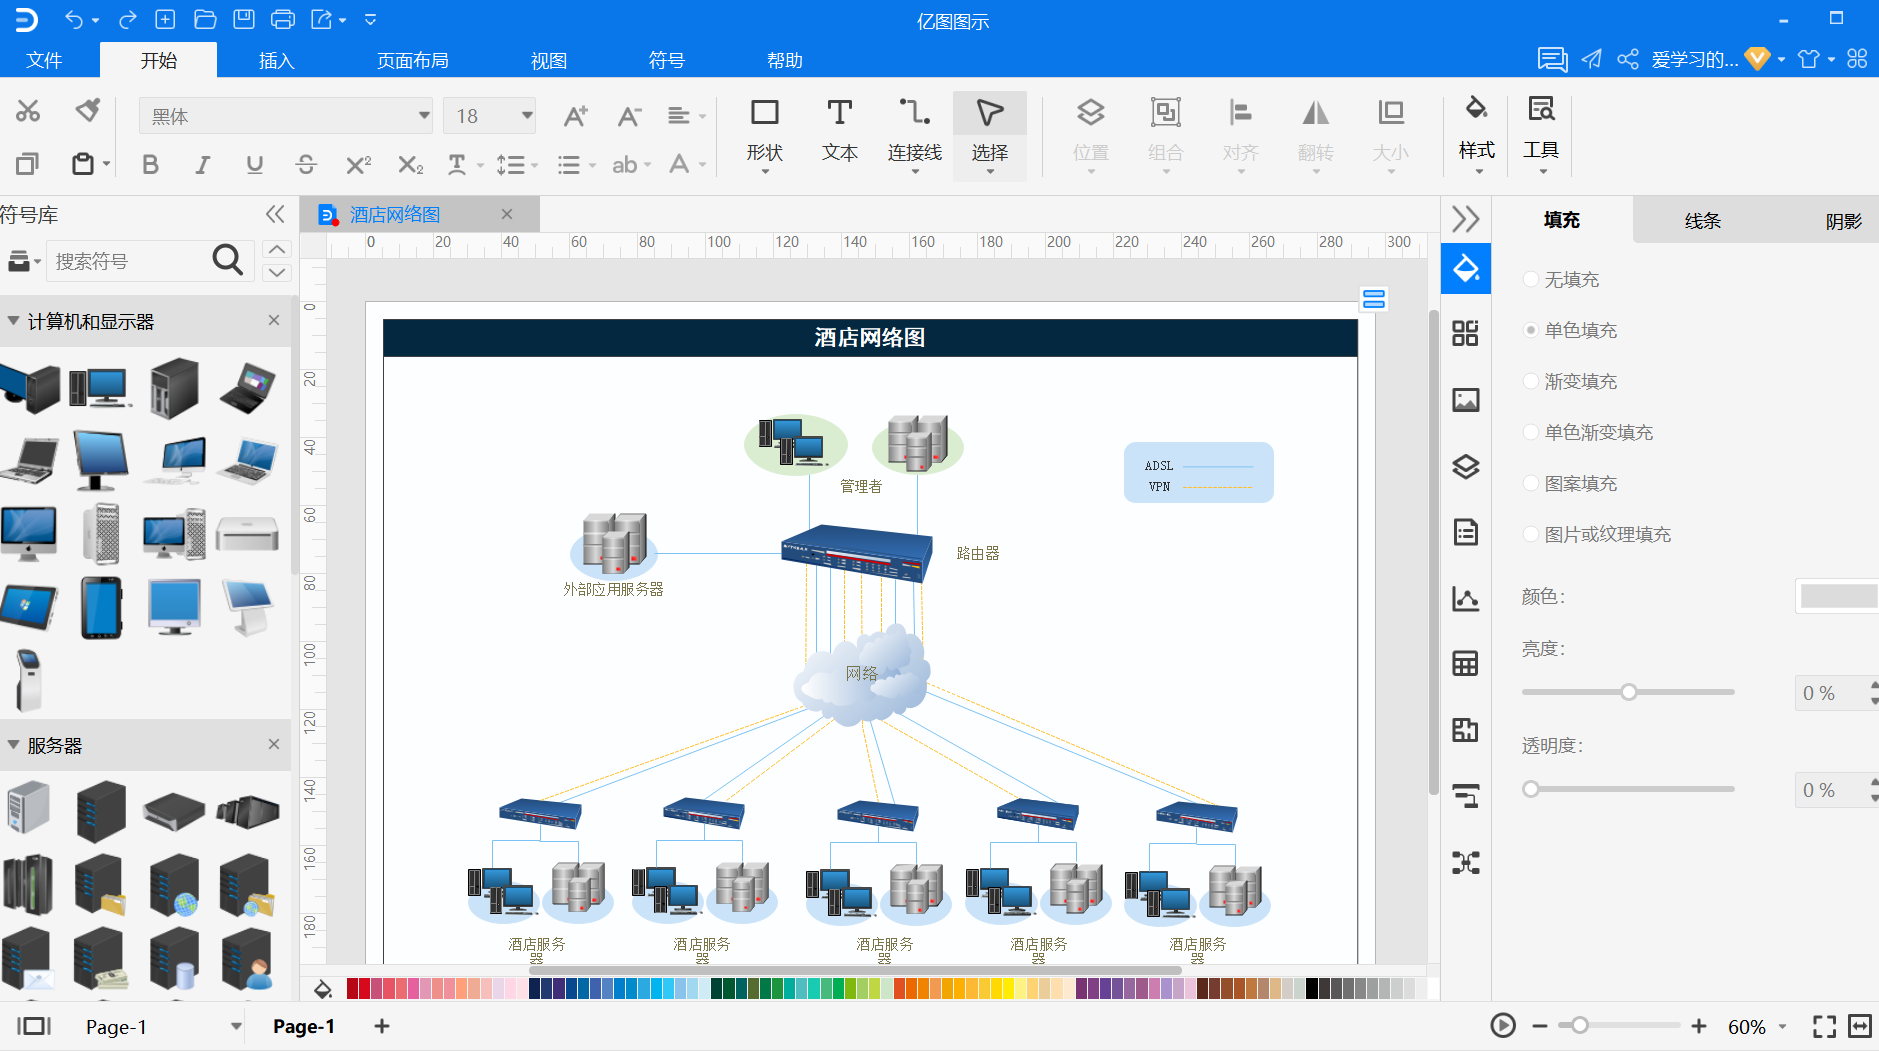Select the 单色渐变填充 radio option
1879x1051 pixels.
[x=1530, y=432]
